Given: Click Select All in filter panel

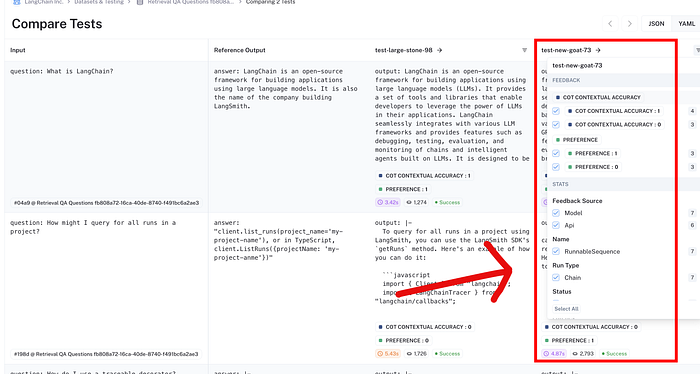Looking at the screenshot, I should (x=566, y=309).
